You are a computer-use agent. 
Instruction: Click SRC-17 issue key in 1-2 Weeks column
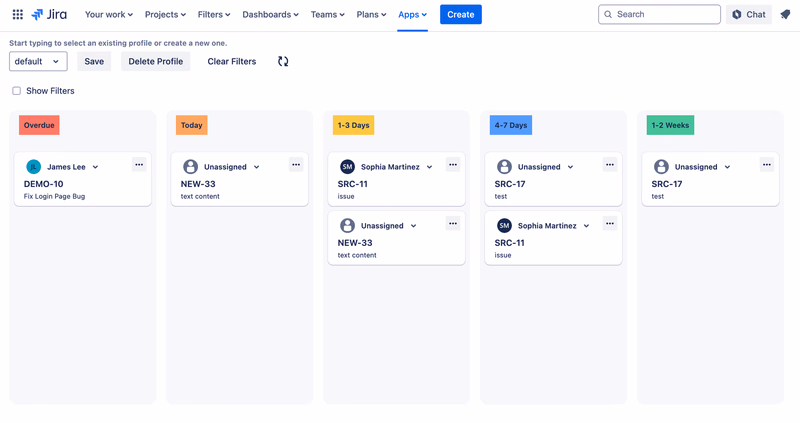coord(667,184)
